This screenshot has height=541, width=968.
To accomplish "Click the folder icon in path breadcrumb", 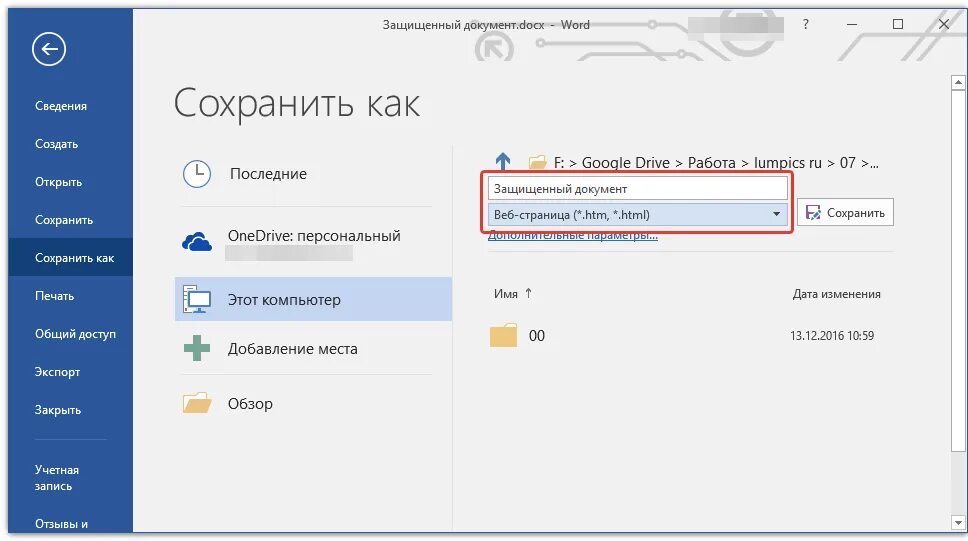I will 538,162.
